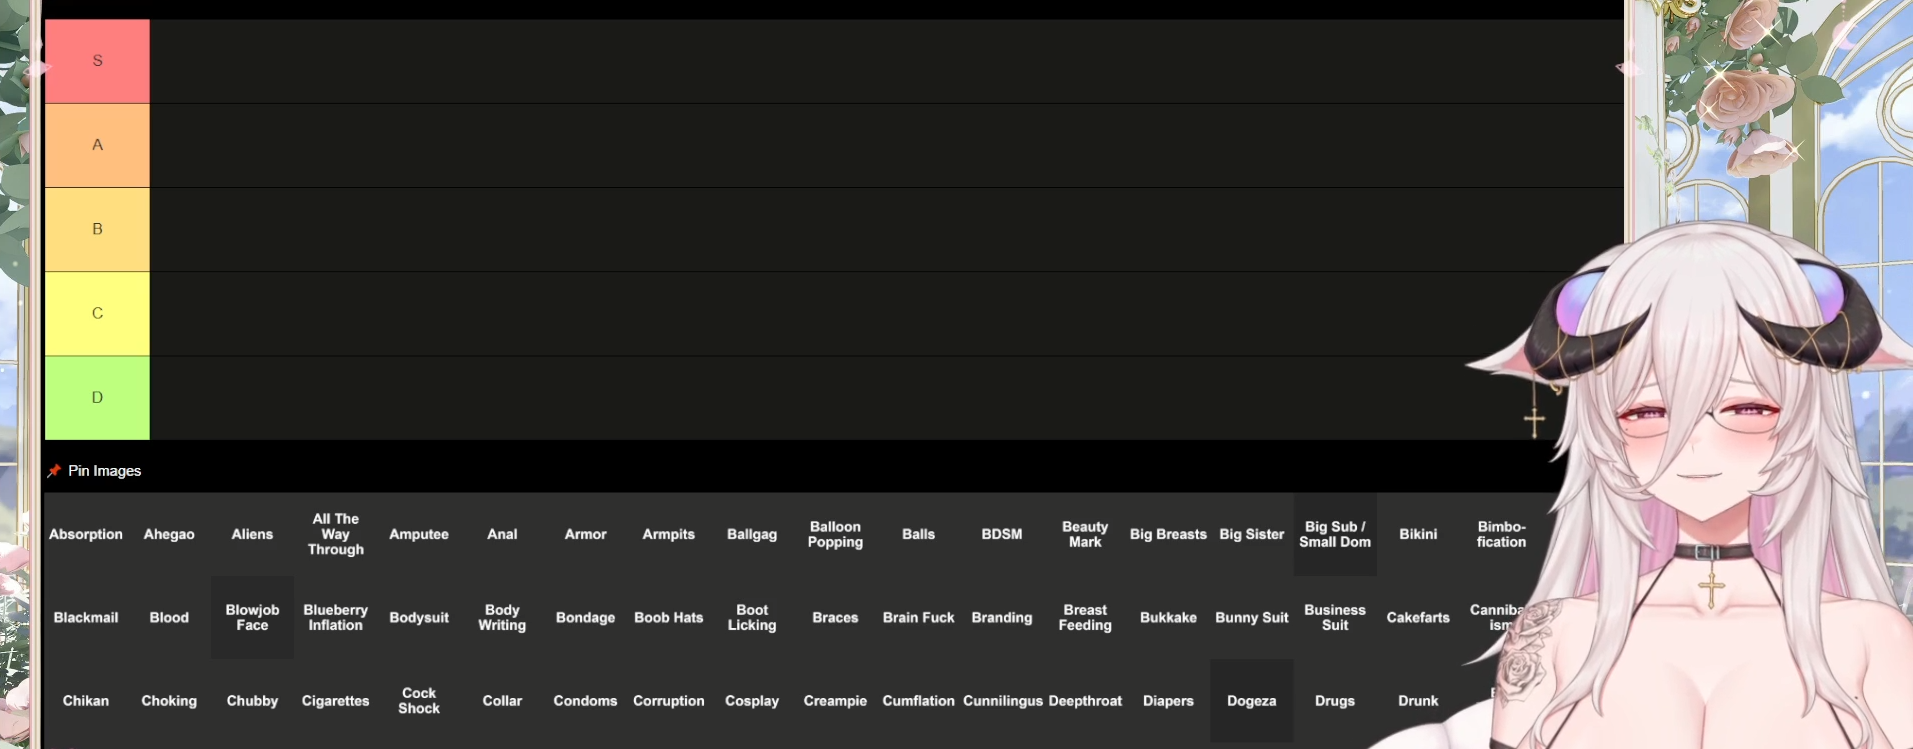This screenshot has width=1913, height=749.
Task: Pick the Beauty Mark tile
Action: 1085,534
